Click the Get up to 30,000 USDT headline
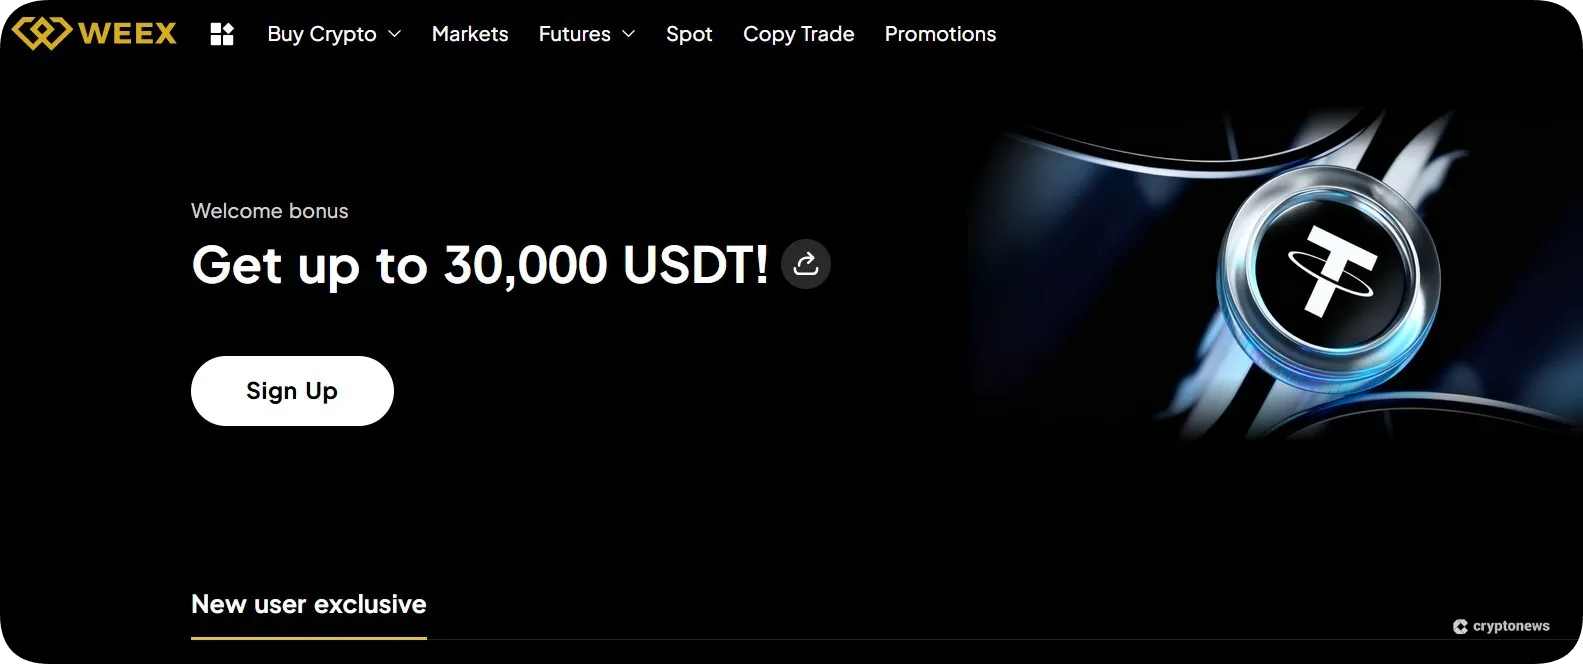This screenshot has width=1583, height=664. coord(480,265)
